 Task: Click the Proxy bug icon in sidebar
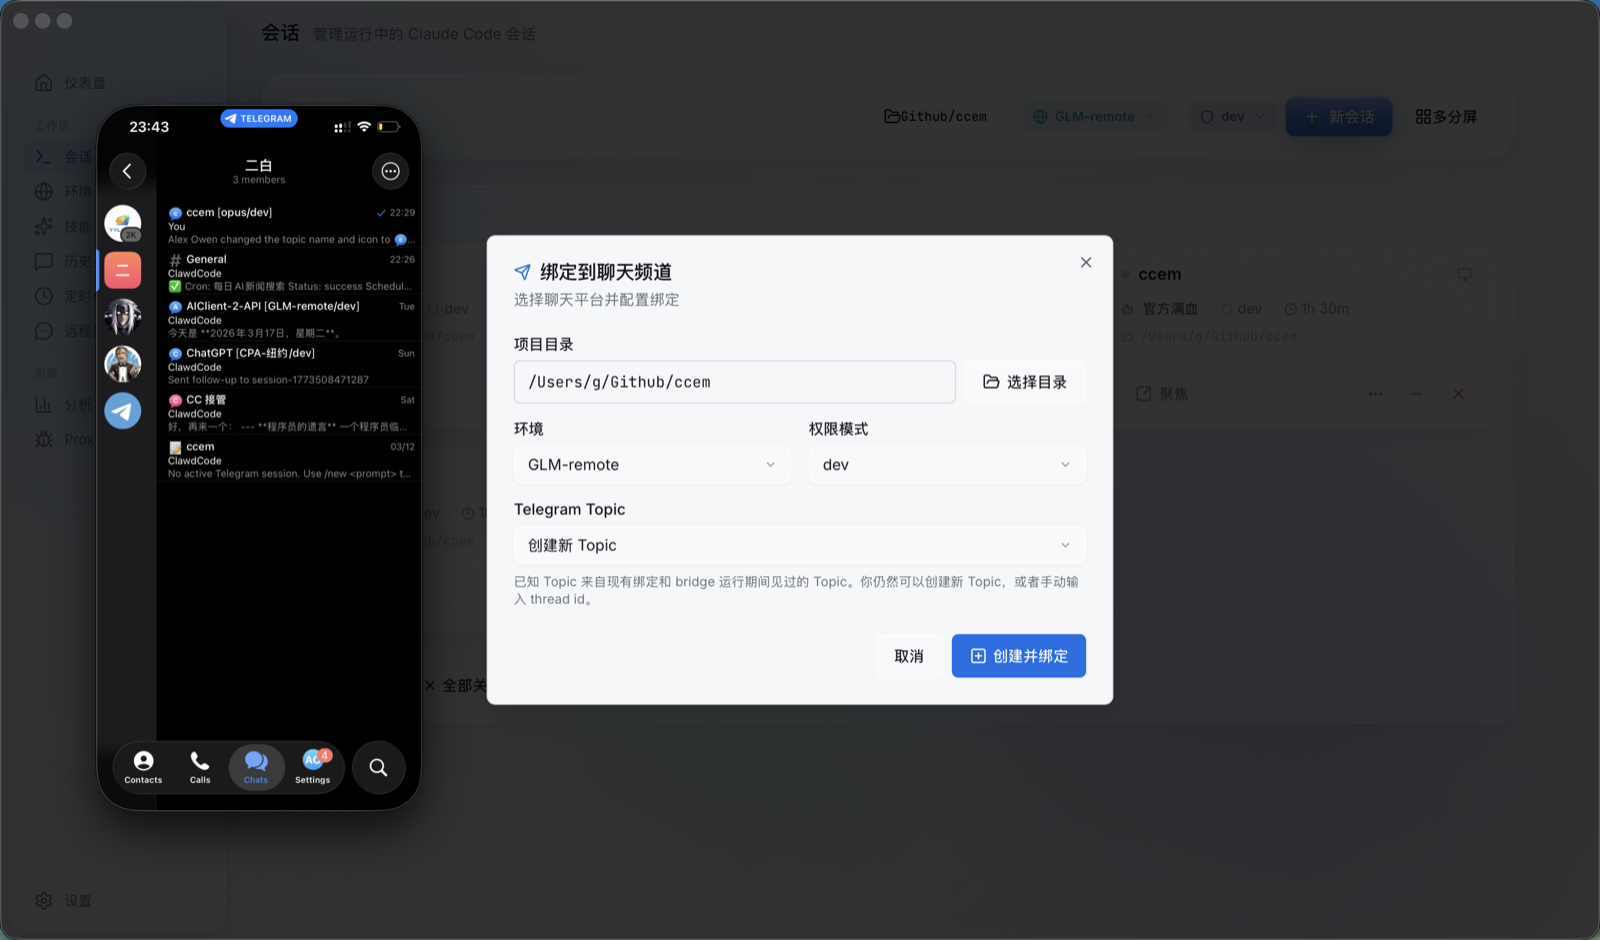coord(44,439)
